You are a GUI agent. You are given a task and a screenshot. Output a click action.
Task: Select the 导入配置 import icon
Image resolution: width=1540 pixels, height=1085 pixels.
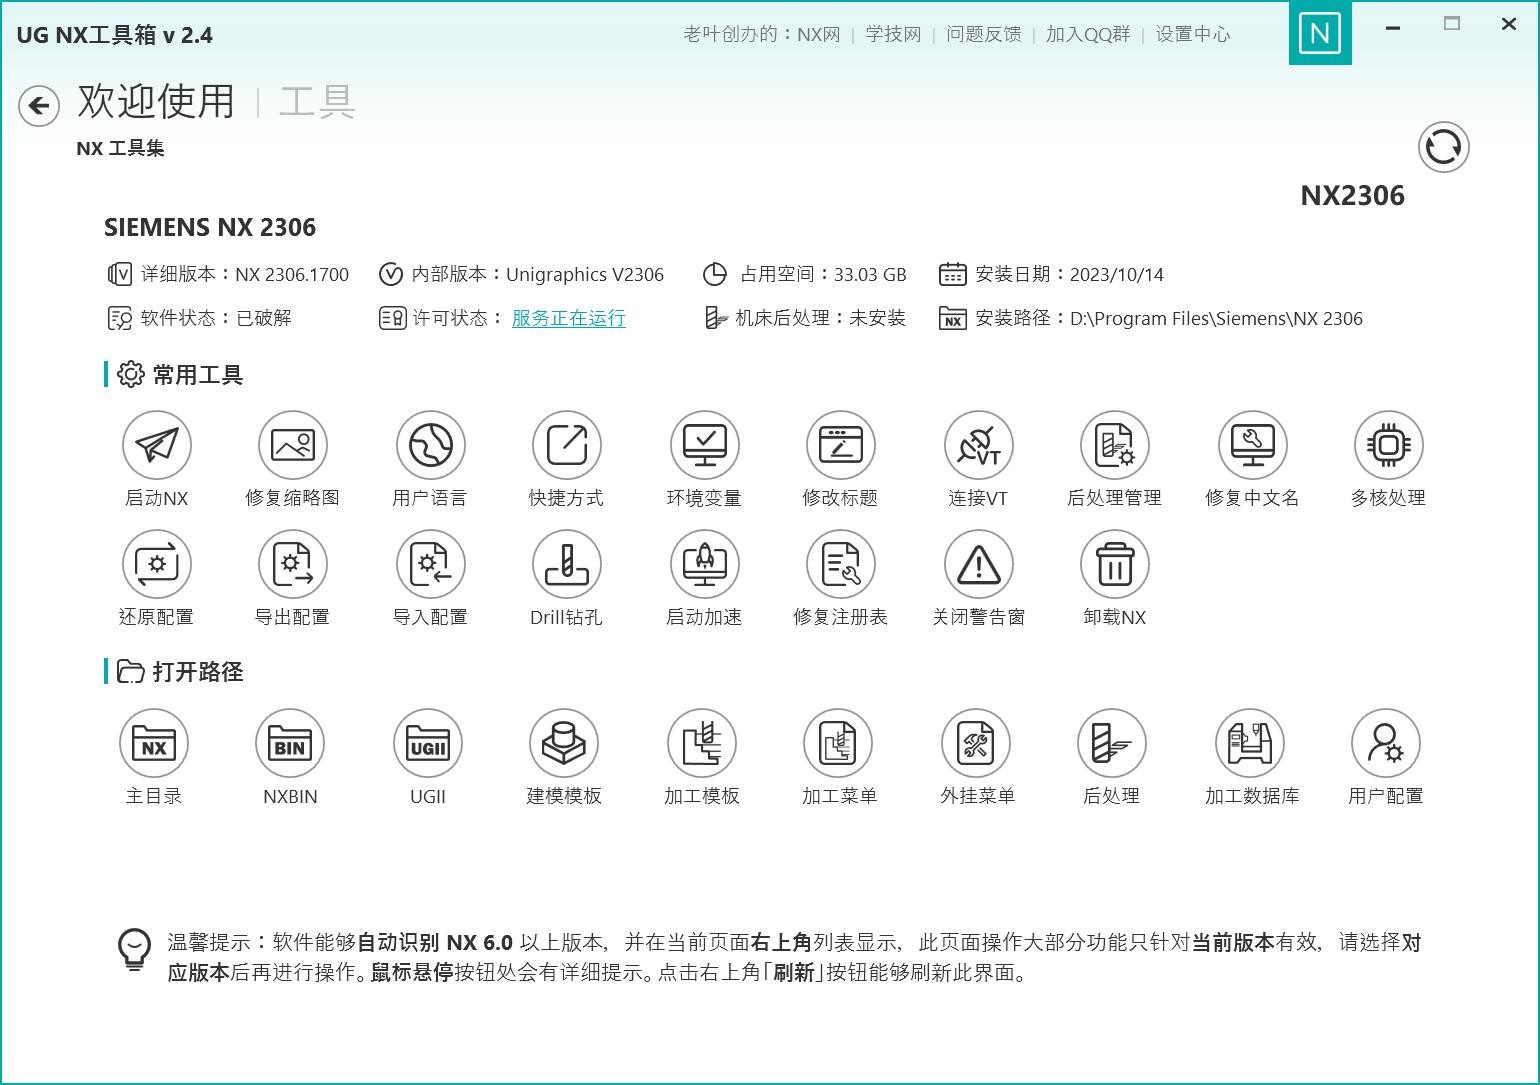pos(430,564)
